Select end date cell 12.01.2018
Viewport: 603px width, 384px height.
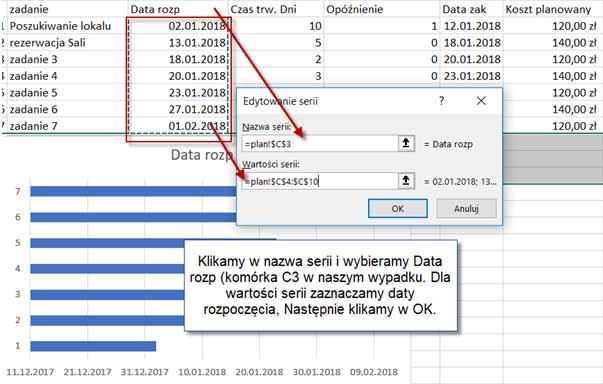[x=472, y=26]
